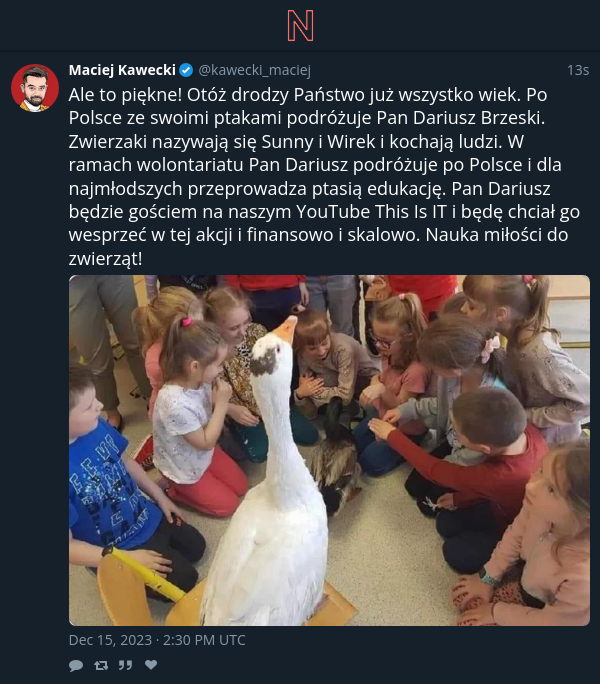The image size is (600, 684).
Task: Open the goose and children photo
Action: click(x=329, y=450)
